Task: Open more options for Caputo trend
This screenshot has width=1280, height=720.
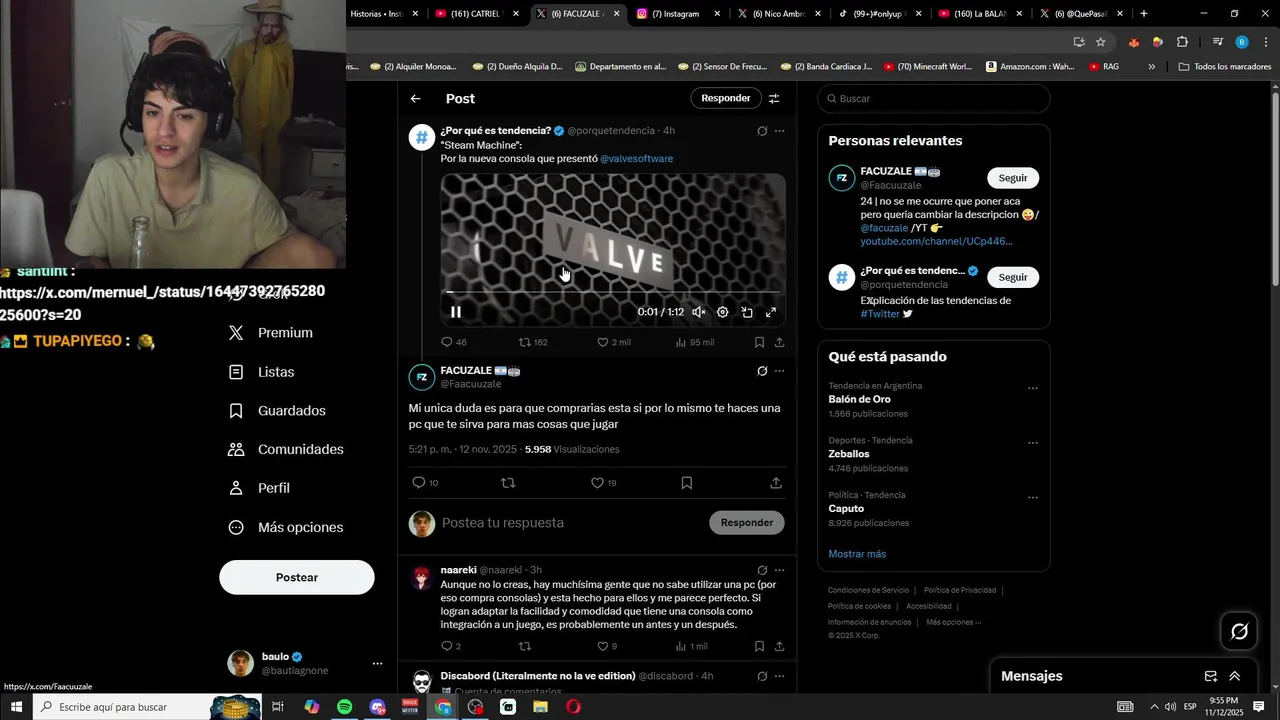Action: 1033,498
